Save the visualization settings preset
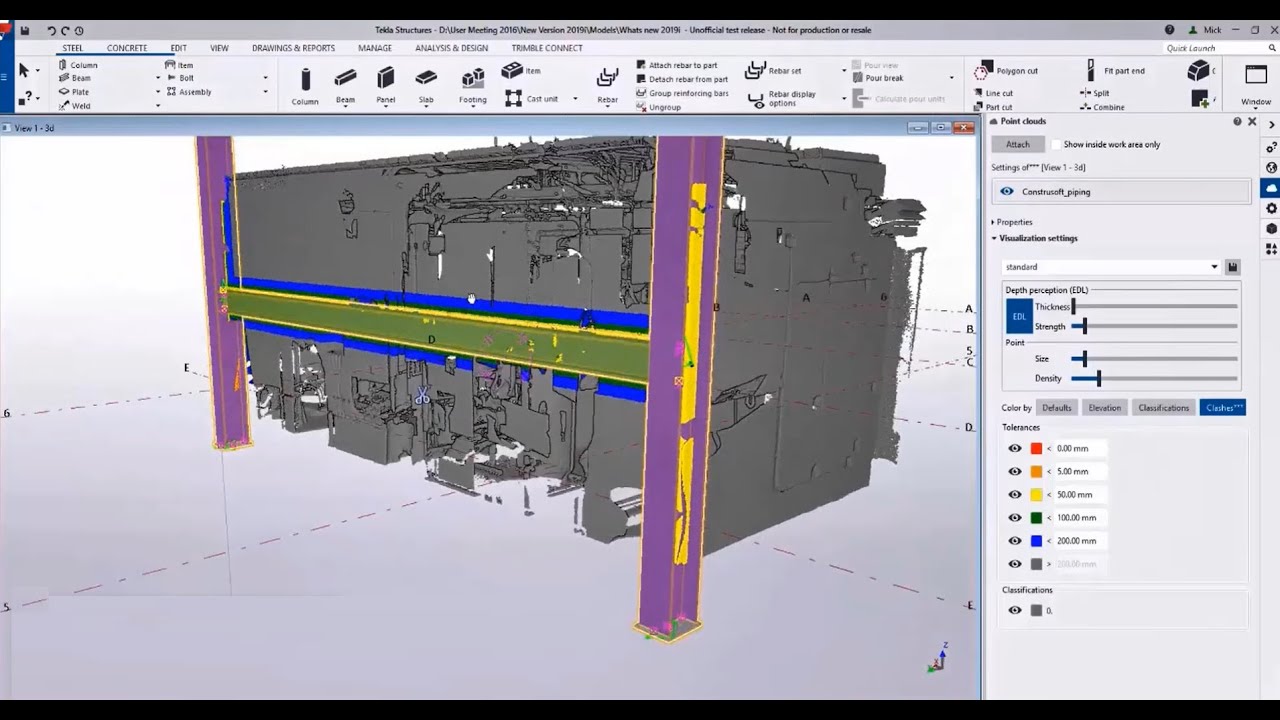 pyautogui.click(x=1233, y=267)
